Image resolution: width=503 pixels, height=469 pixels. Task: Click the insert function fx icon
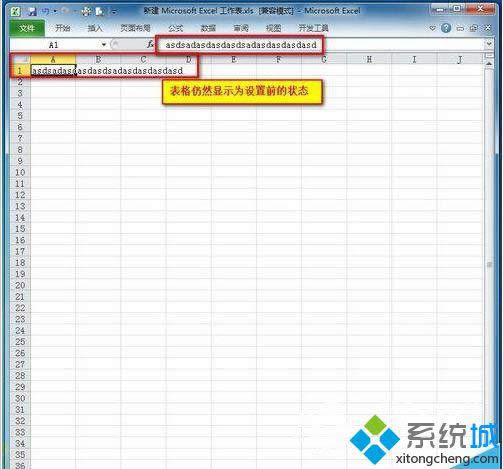pos(150,44)
